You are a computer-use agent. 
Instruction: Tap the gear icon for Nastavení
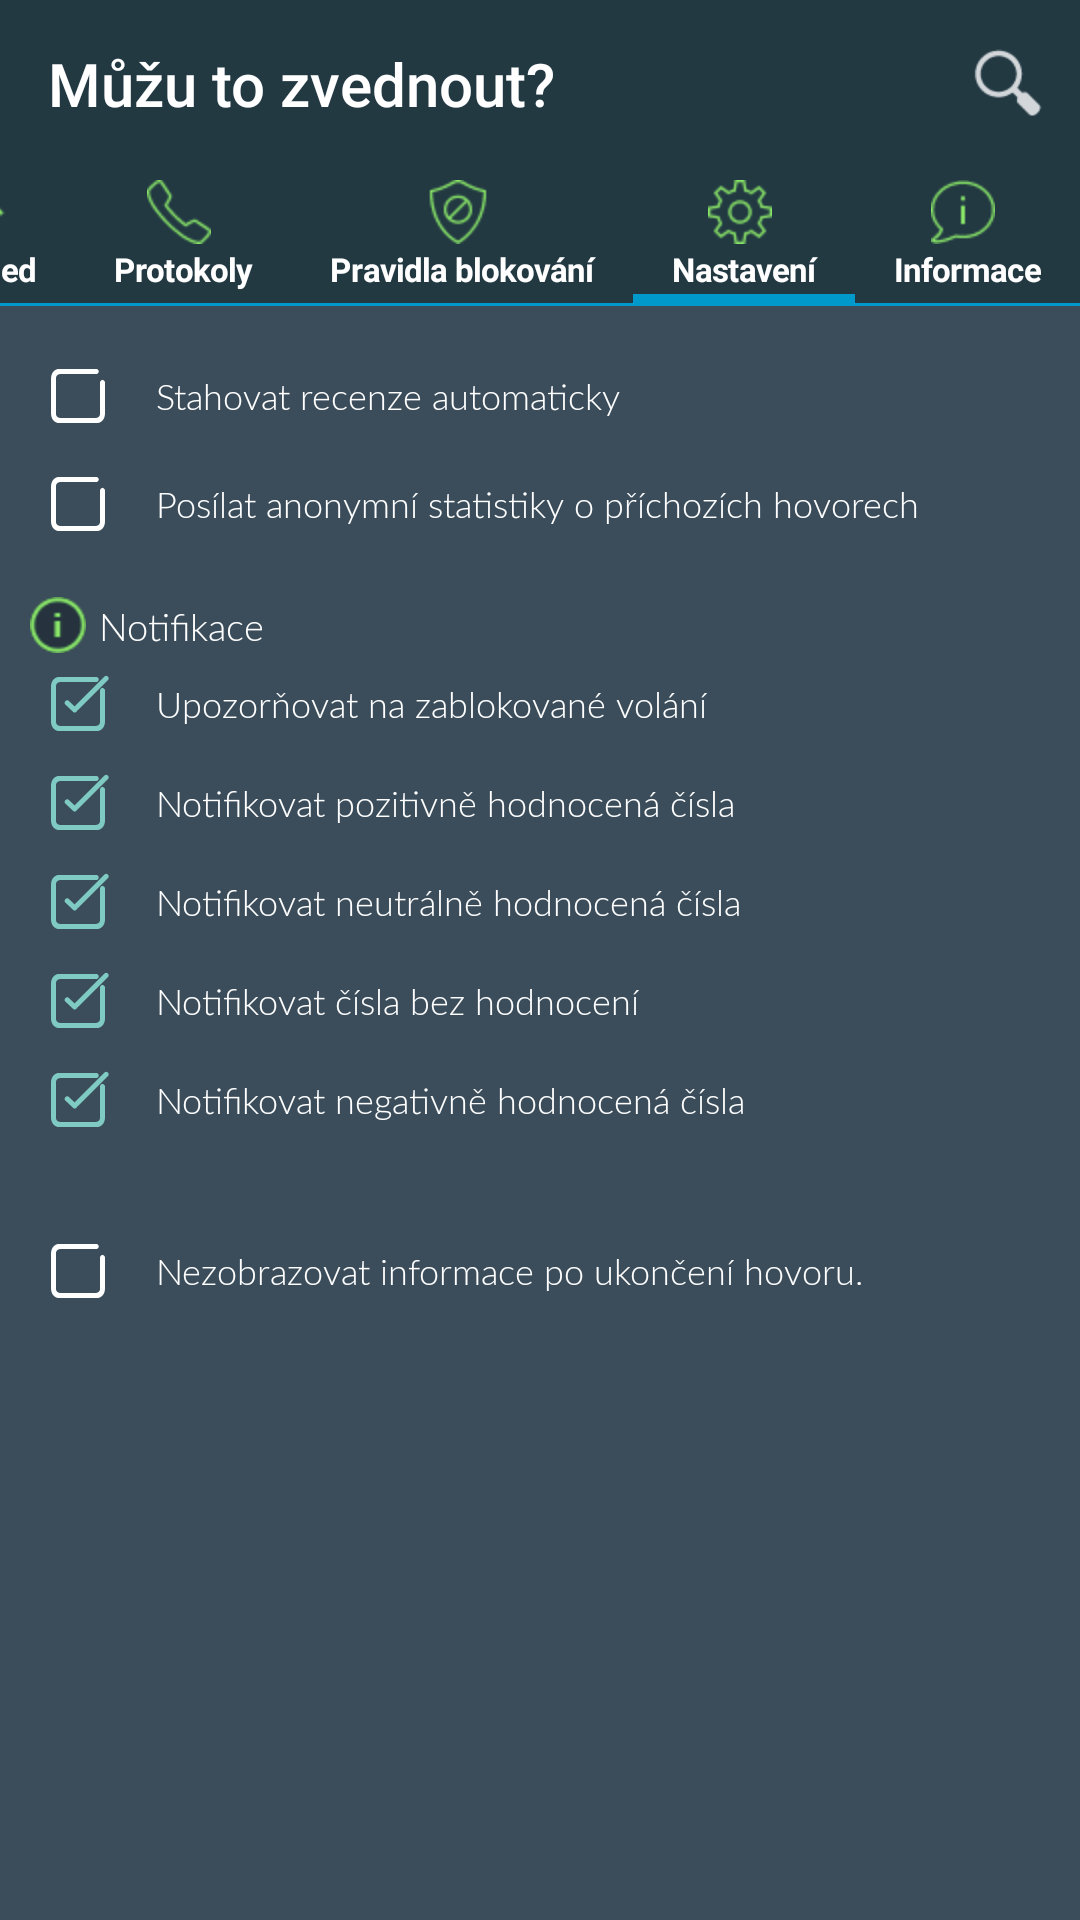(740, 211)
